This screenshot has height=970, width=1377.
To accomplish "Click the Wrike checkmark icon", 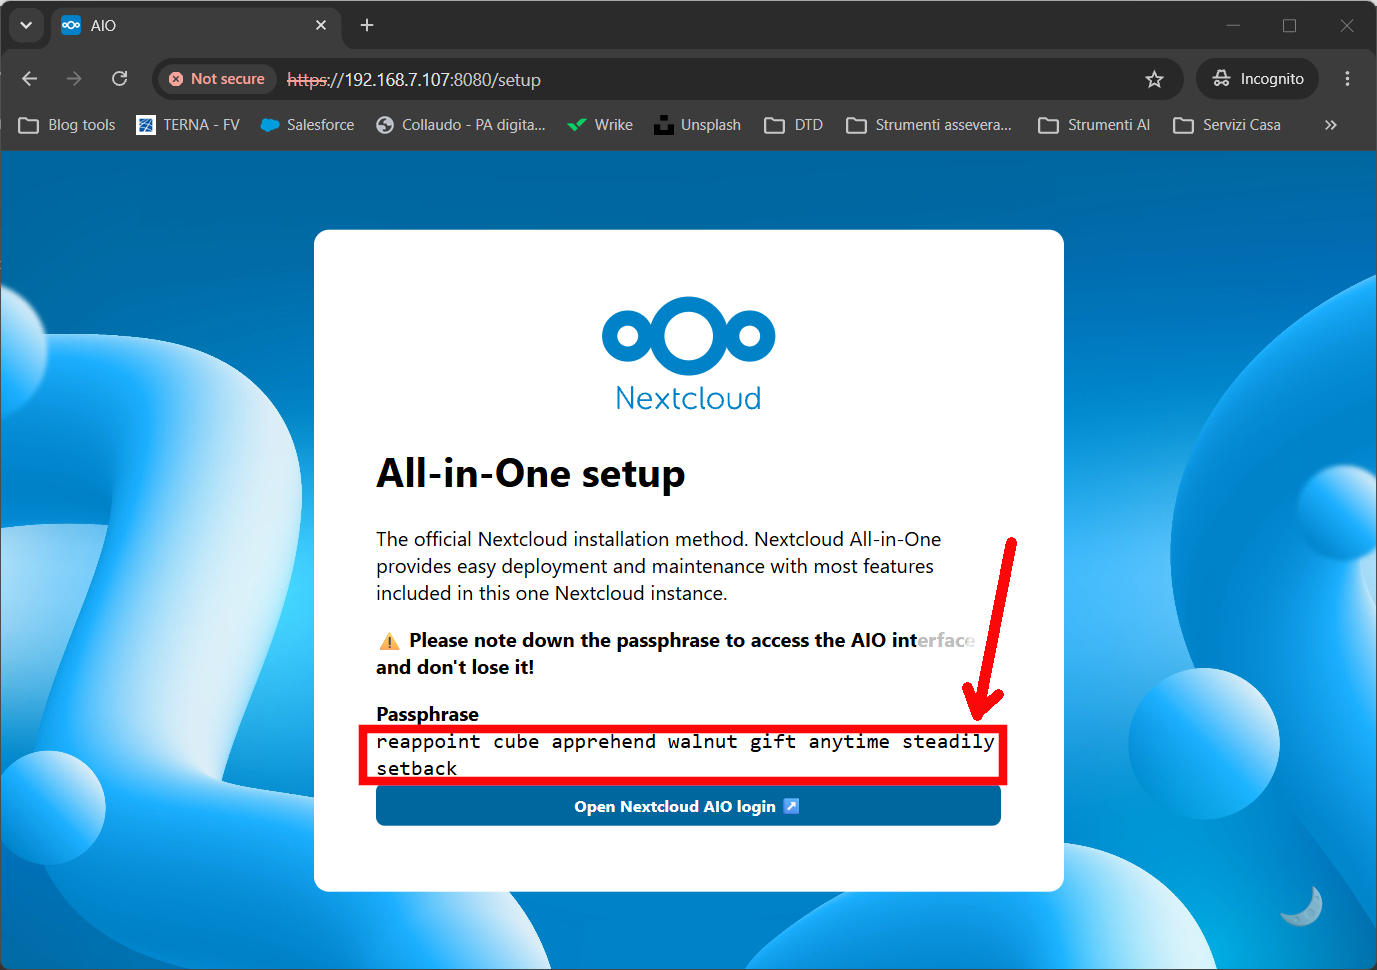I will tap(576, 125).
